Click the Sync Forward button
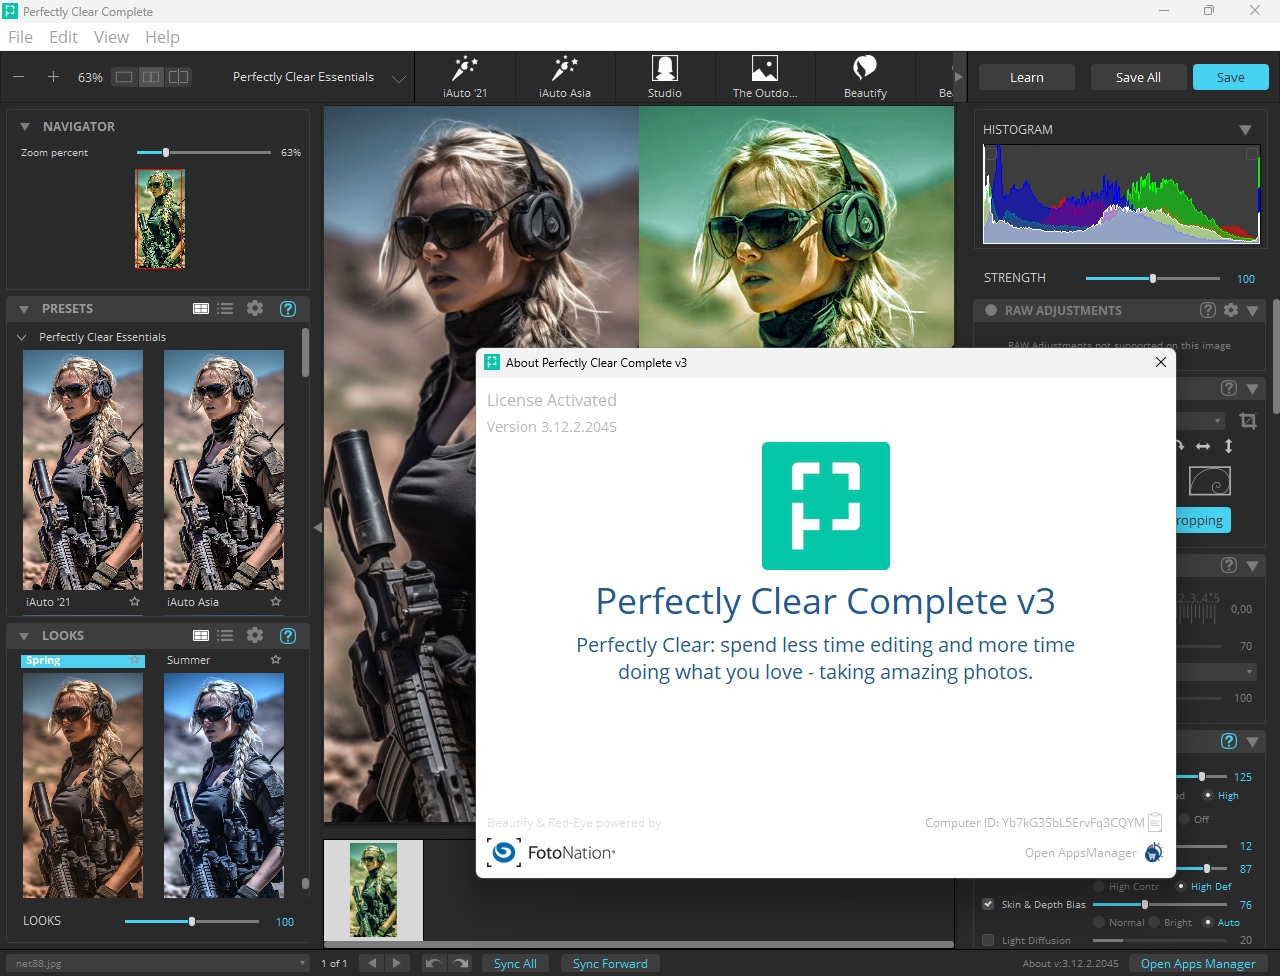 coord(610,963)
